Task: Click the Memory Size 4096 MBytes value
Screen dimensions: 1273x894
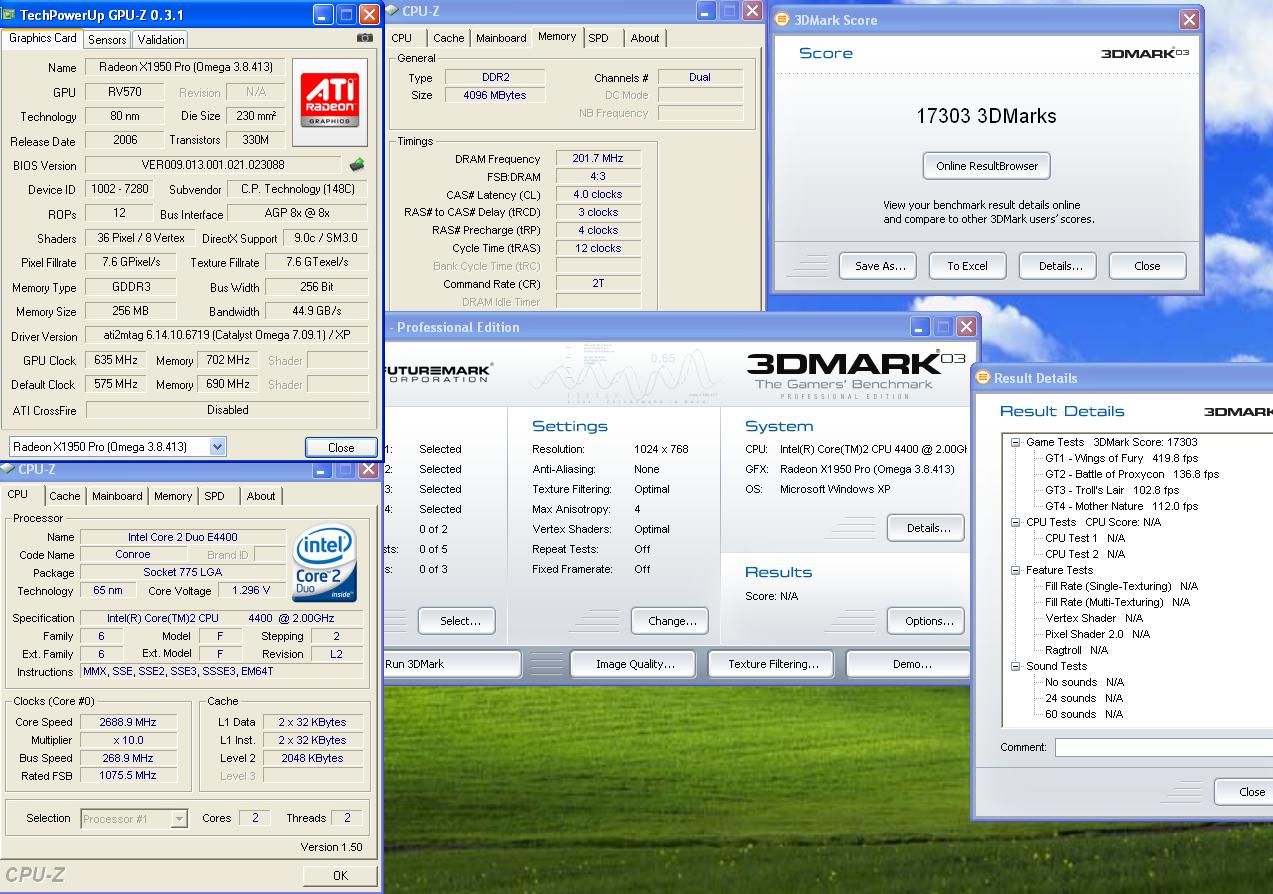Action: click(497, 95)
